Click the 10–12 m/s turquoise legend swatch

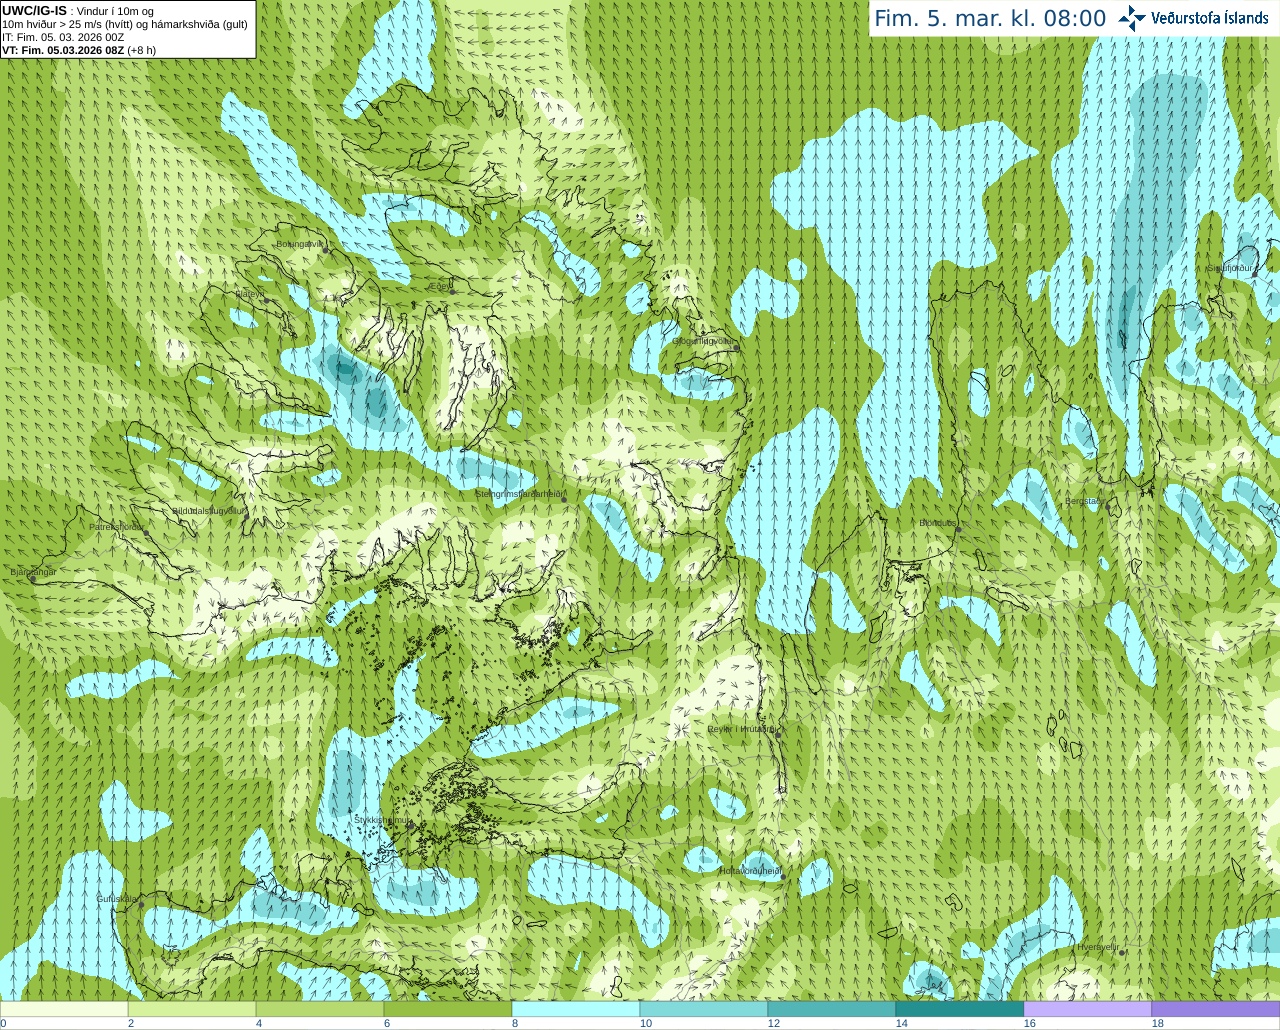click(x=704, y=1009)
